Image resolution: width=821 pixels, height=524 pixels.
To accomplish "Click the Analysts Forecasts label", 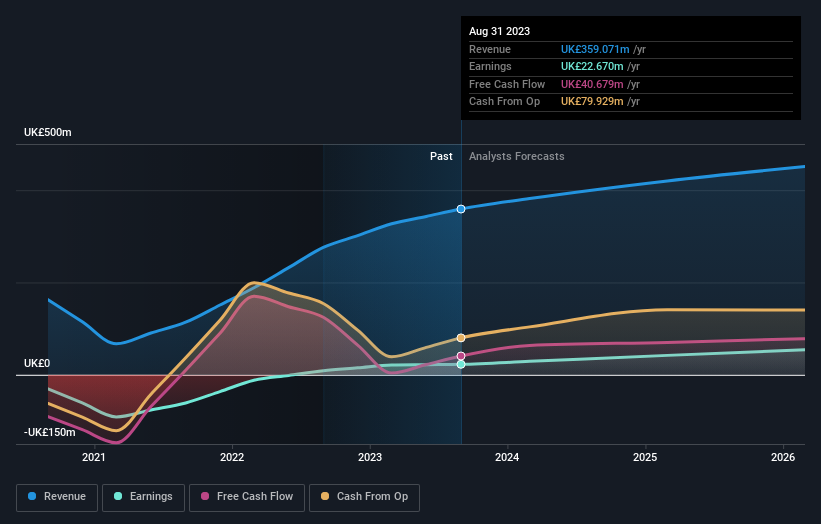I will [x=517, y=156].
